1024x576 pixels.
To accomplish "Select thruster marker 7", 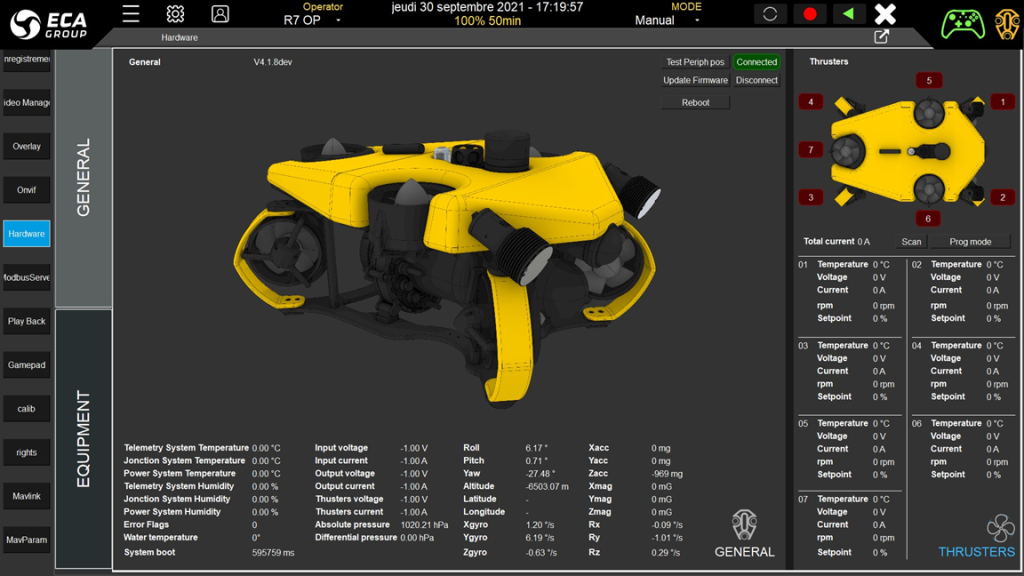I will 810,150.
